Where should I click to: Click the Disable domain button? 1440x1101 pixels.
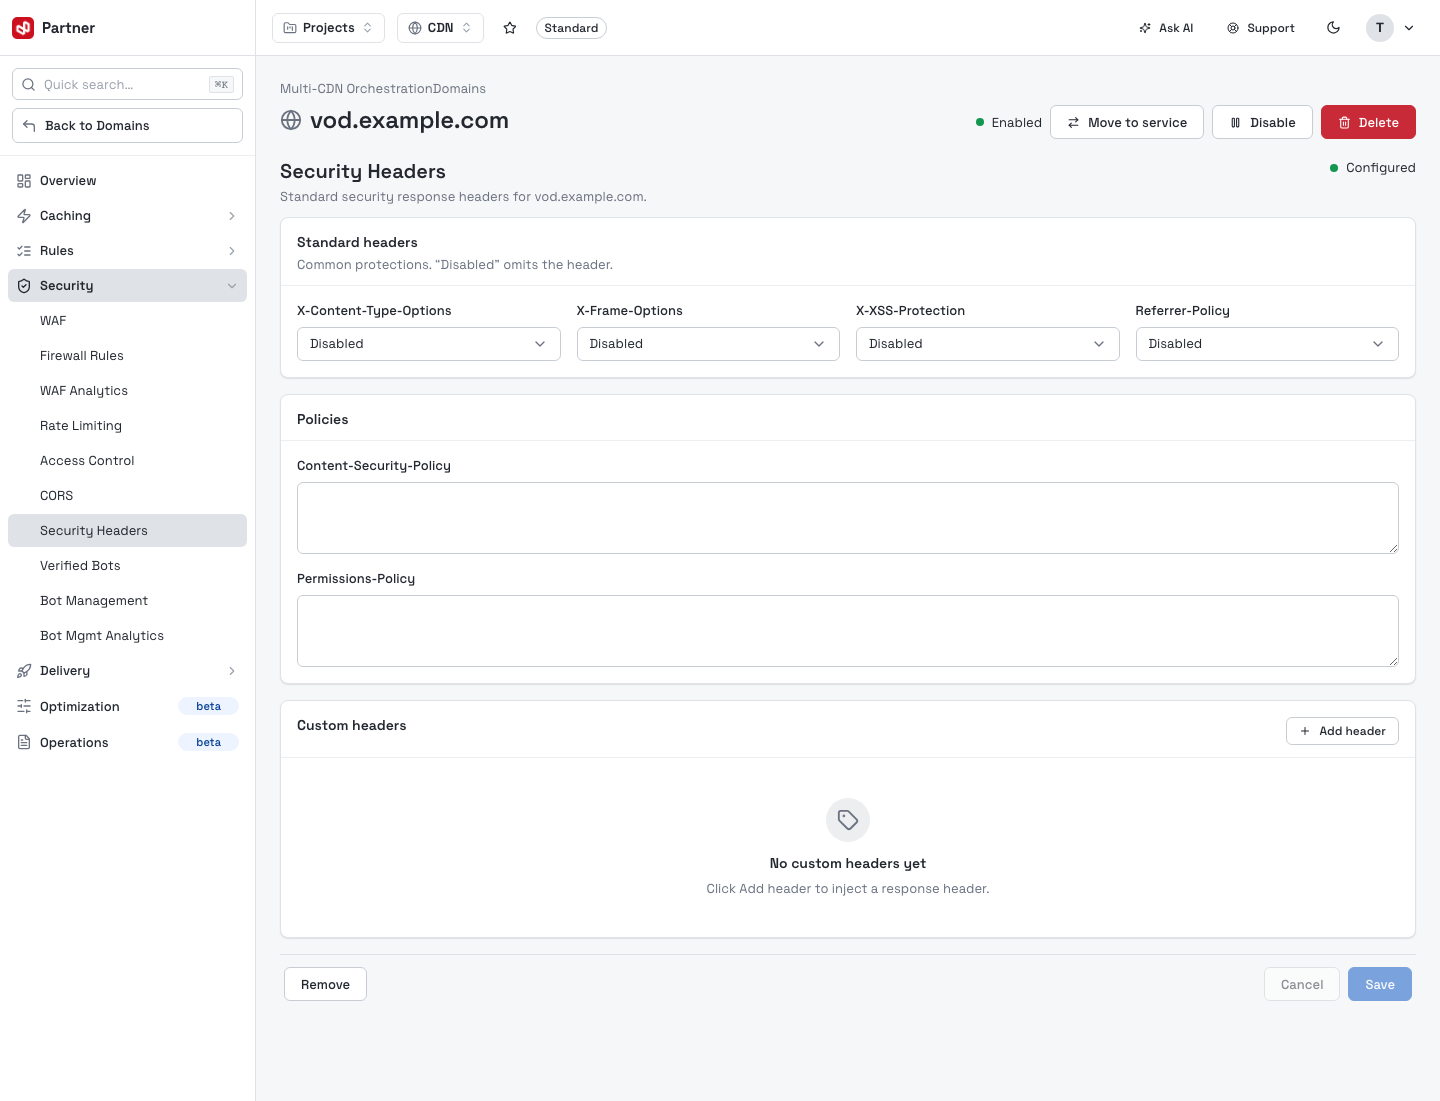(x=1262, y=122)
